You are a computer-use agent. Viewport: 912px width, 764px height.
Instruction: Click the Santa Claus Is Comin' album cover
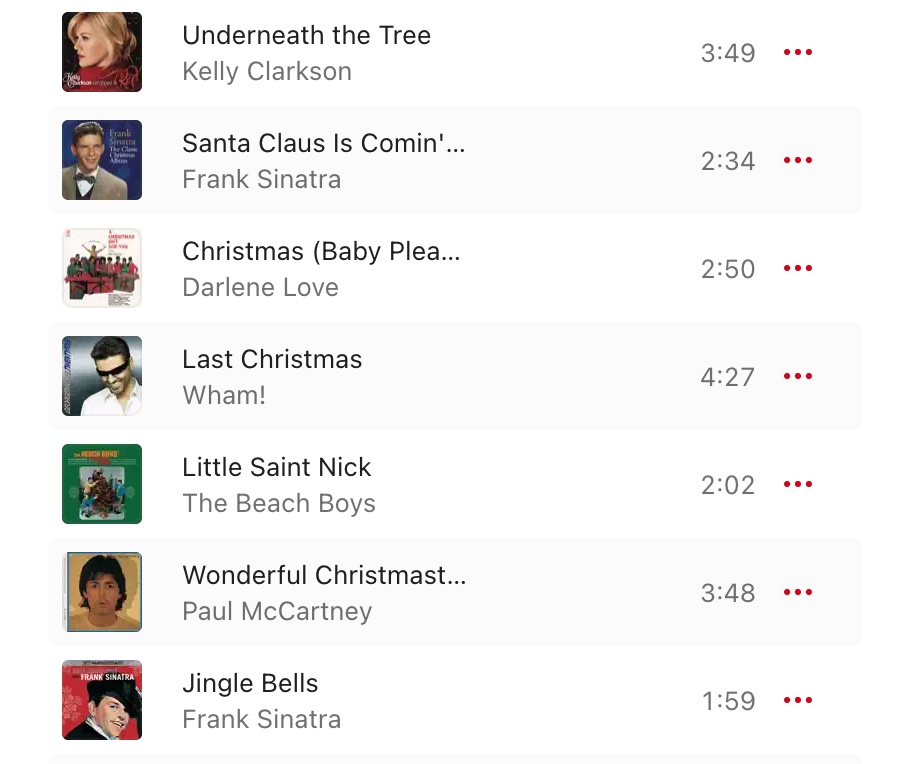pos(102,160)
